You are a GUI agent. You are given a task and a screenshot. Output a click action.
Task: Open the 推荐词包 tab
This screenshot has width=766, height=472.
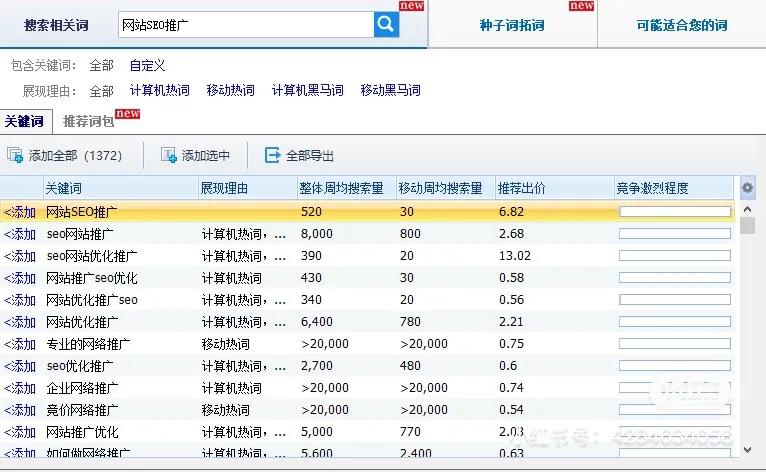[x=88, y=121]
